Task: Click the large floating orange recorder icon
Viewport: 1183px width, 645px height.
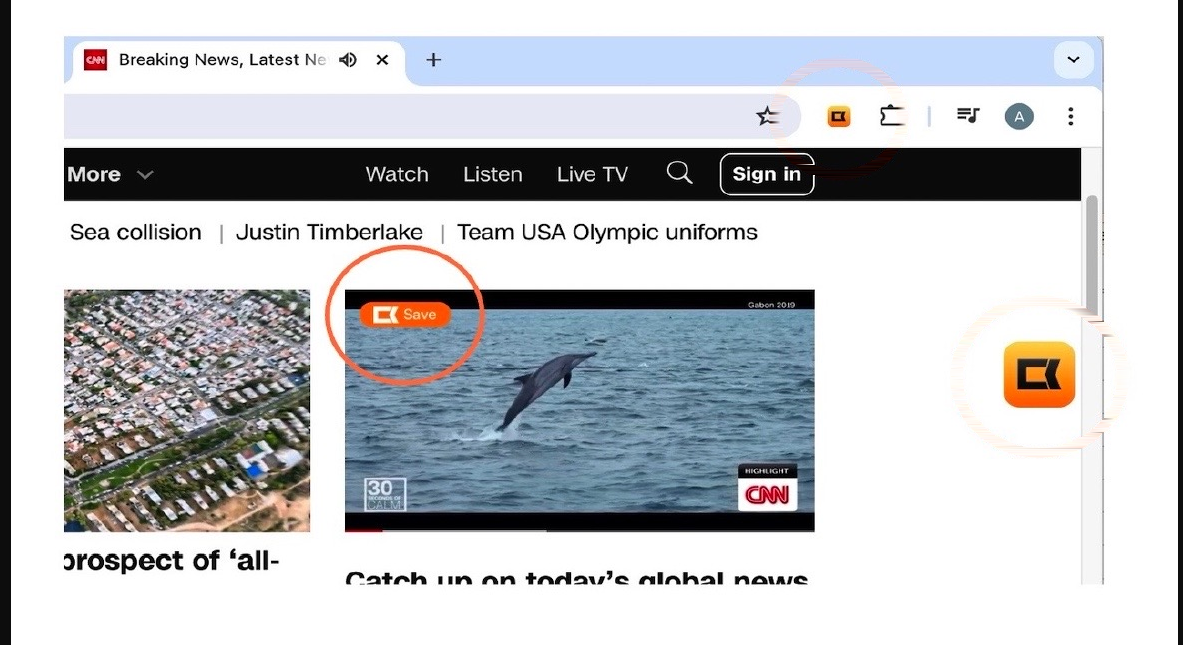Action: click(1039, 375)
